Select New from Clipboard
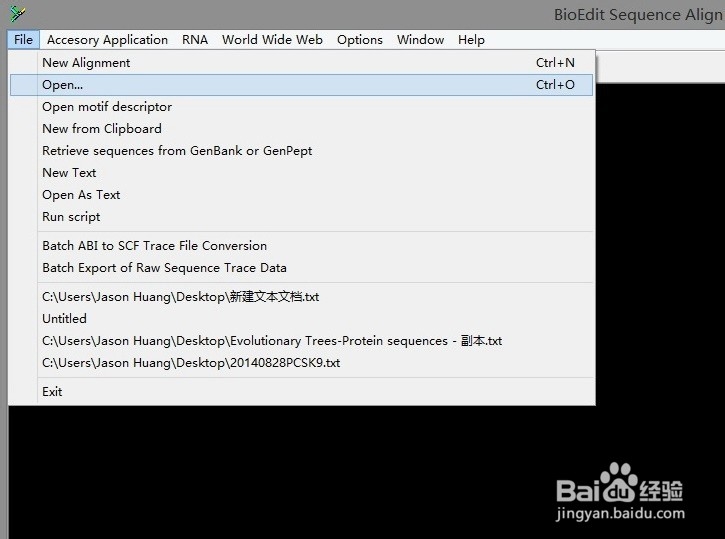This screenshot has width=725, height=539. 301,129
